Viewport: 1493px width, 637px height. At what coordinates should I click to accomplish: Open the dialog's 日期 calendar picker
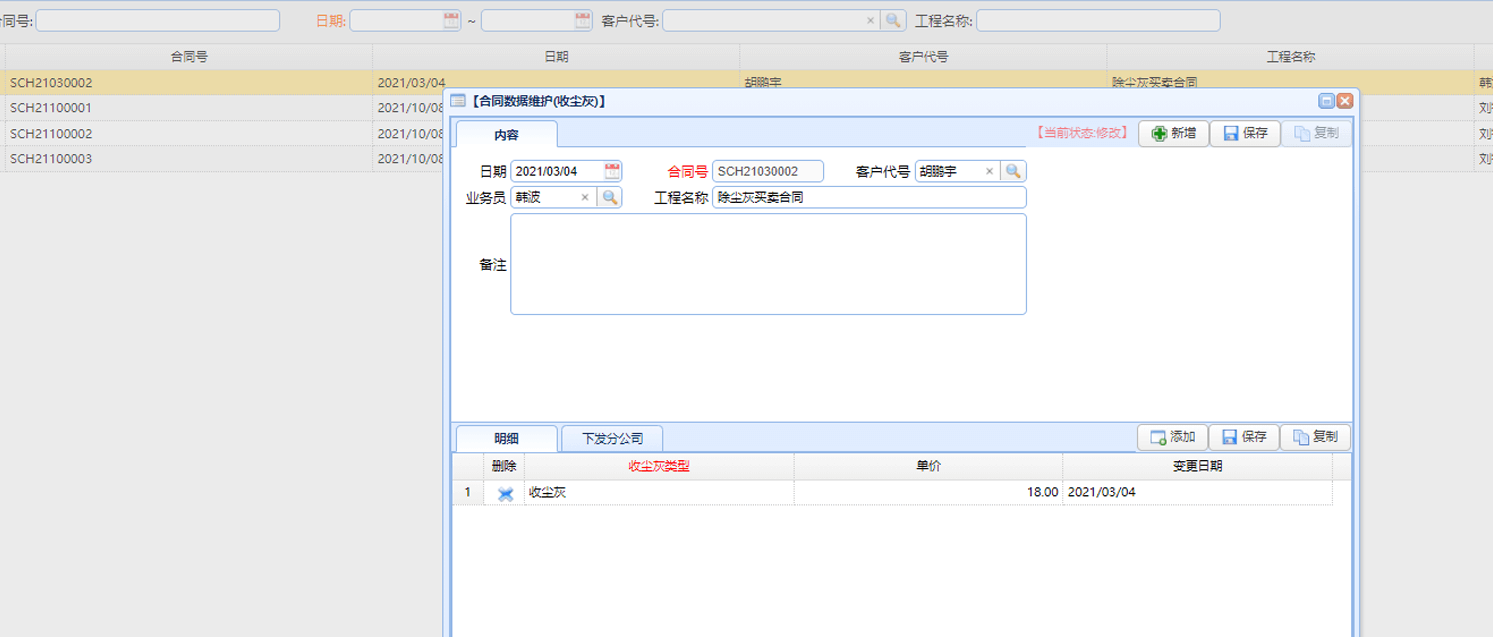(612, 171)
